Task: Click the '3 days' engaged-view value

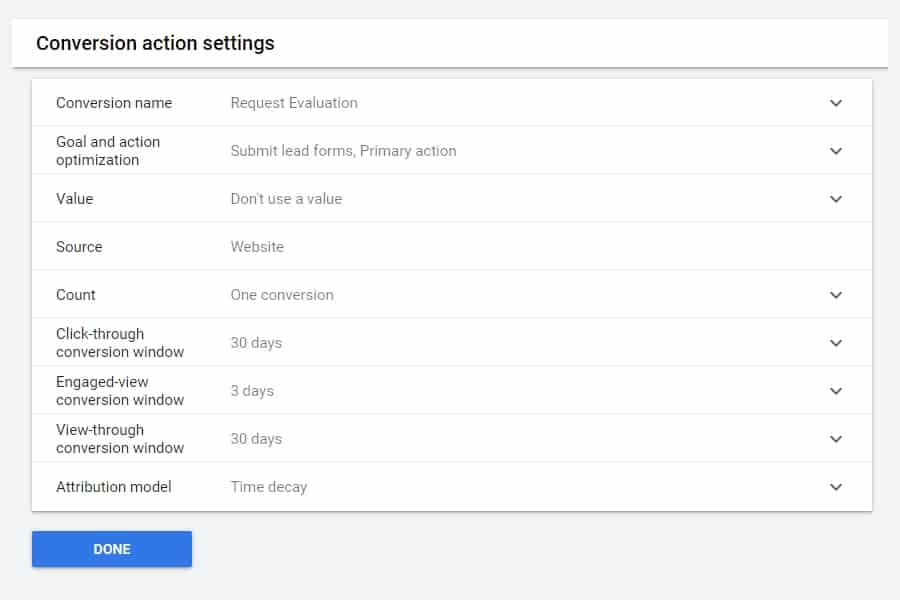Action: (x=252, y=391)
